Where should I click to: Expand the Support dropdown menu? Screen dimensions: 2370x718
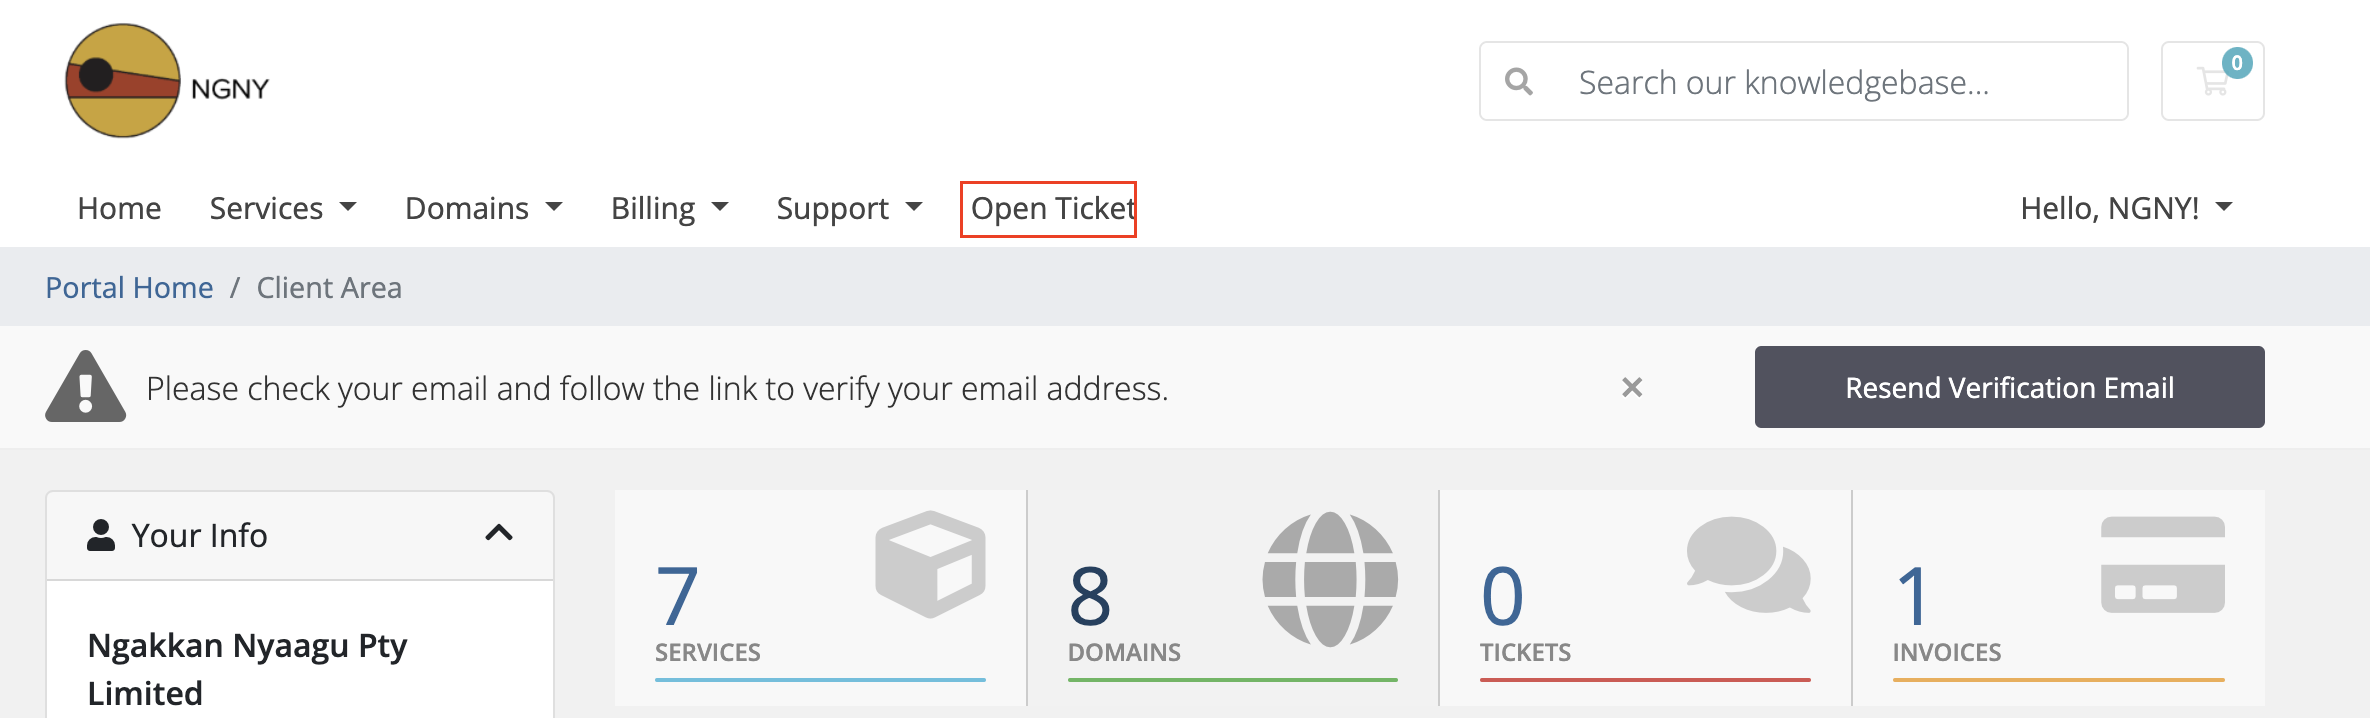849,208
